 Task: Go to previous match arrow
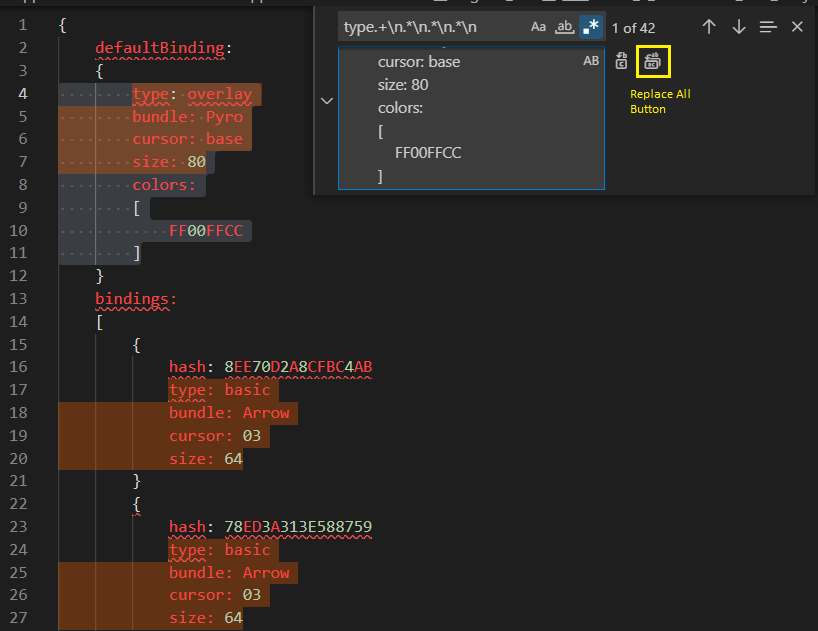(709, 27)
